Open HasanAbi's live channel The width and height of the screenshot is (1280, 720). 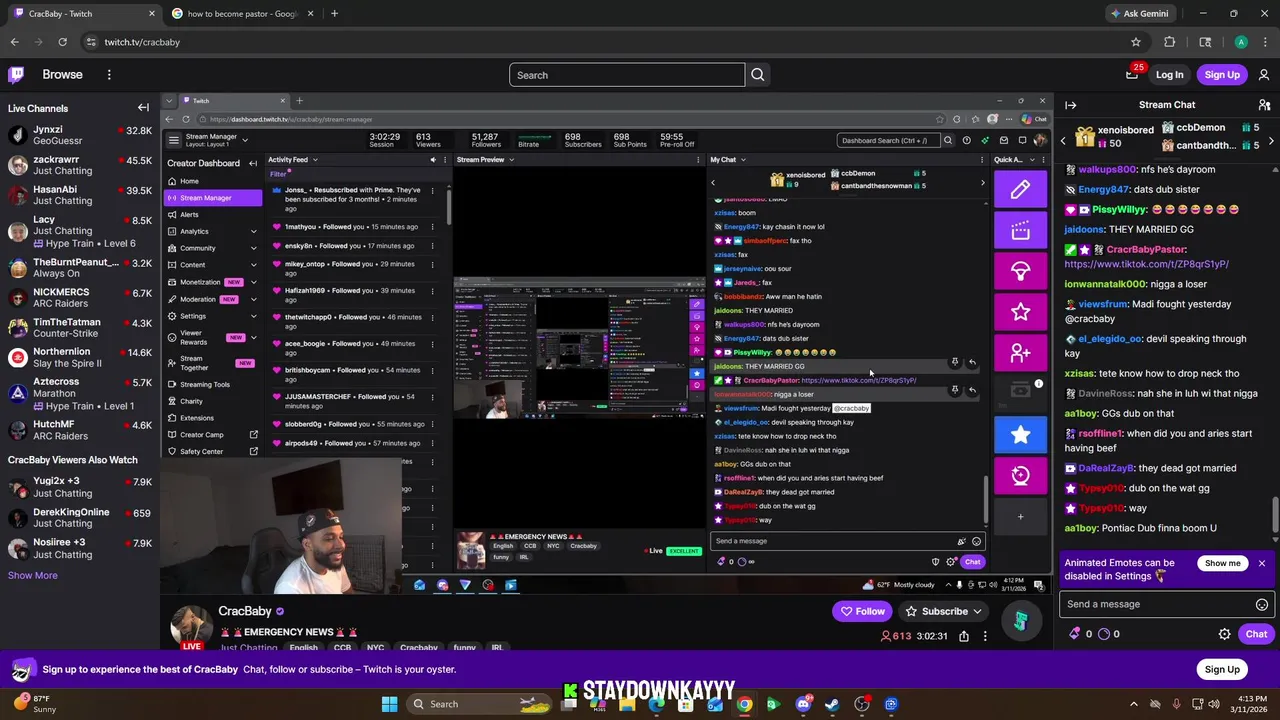click(x=80, y=195)
